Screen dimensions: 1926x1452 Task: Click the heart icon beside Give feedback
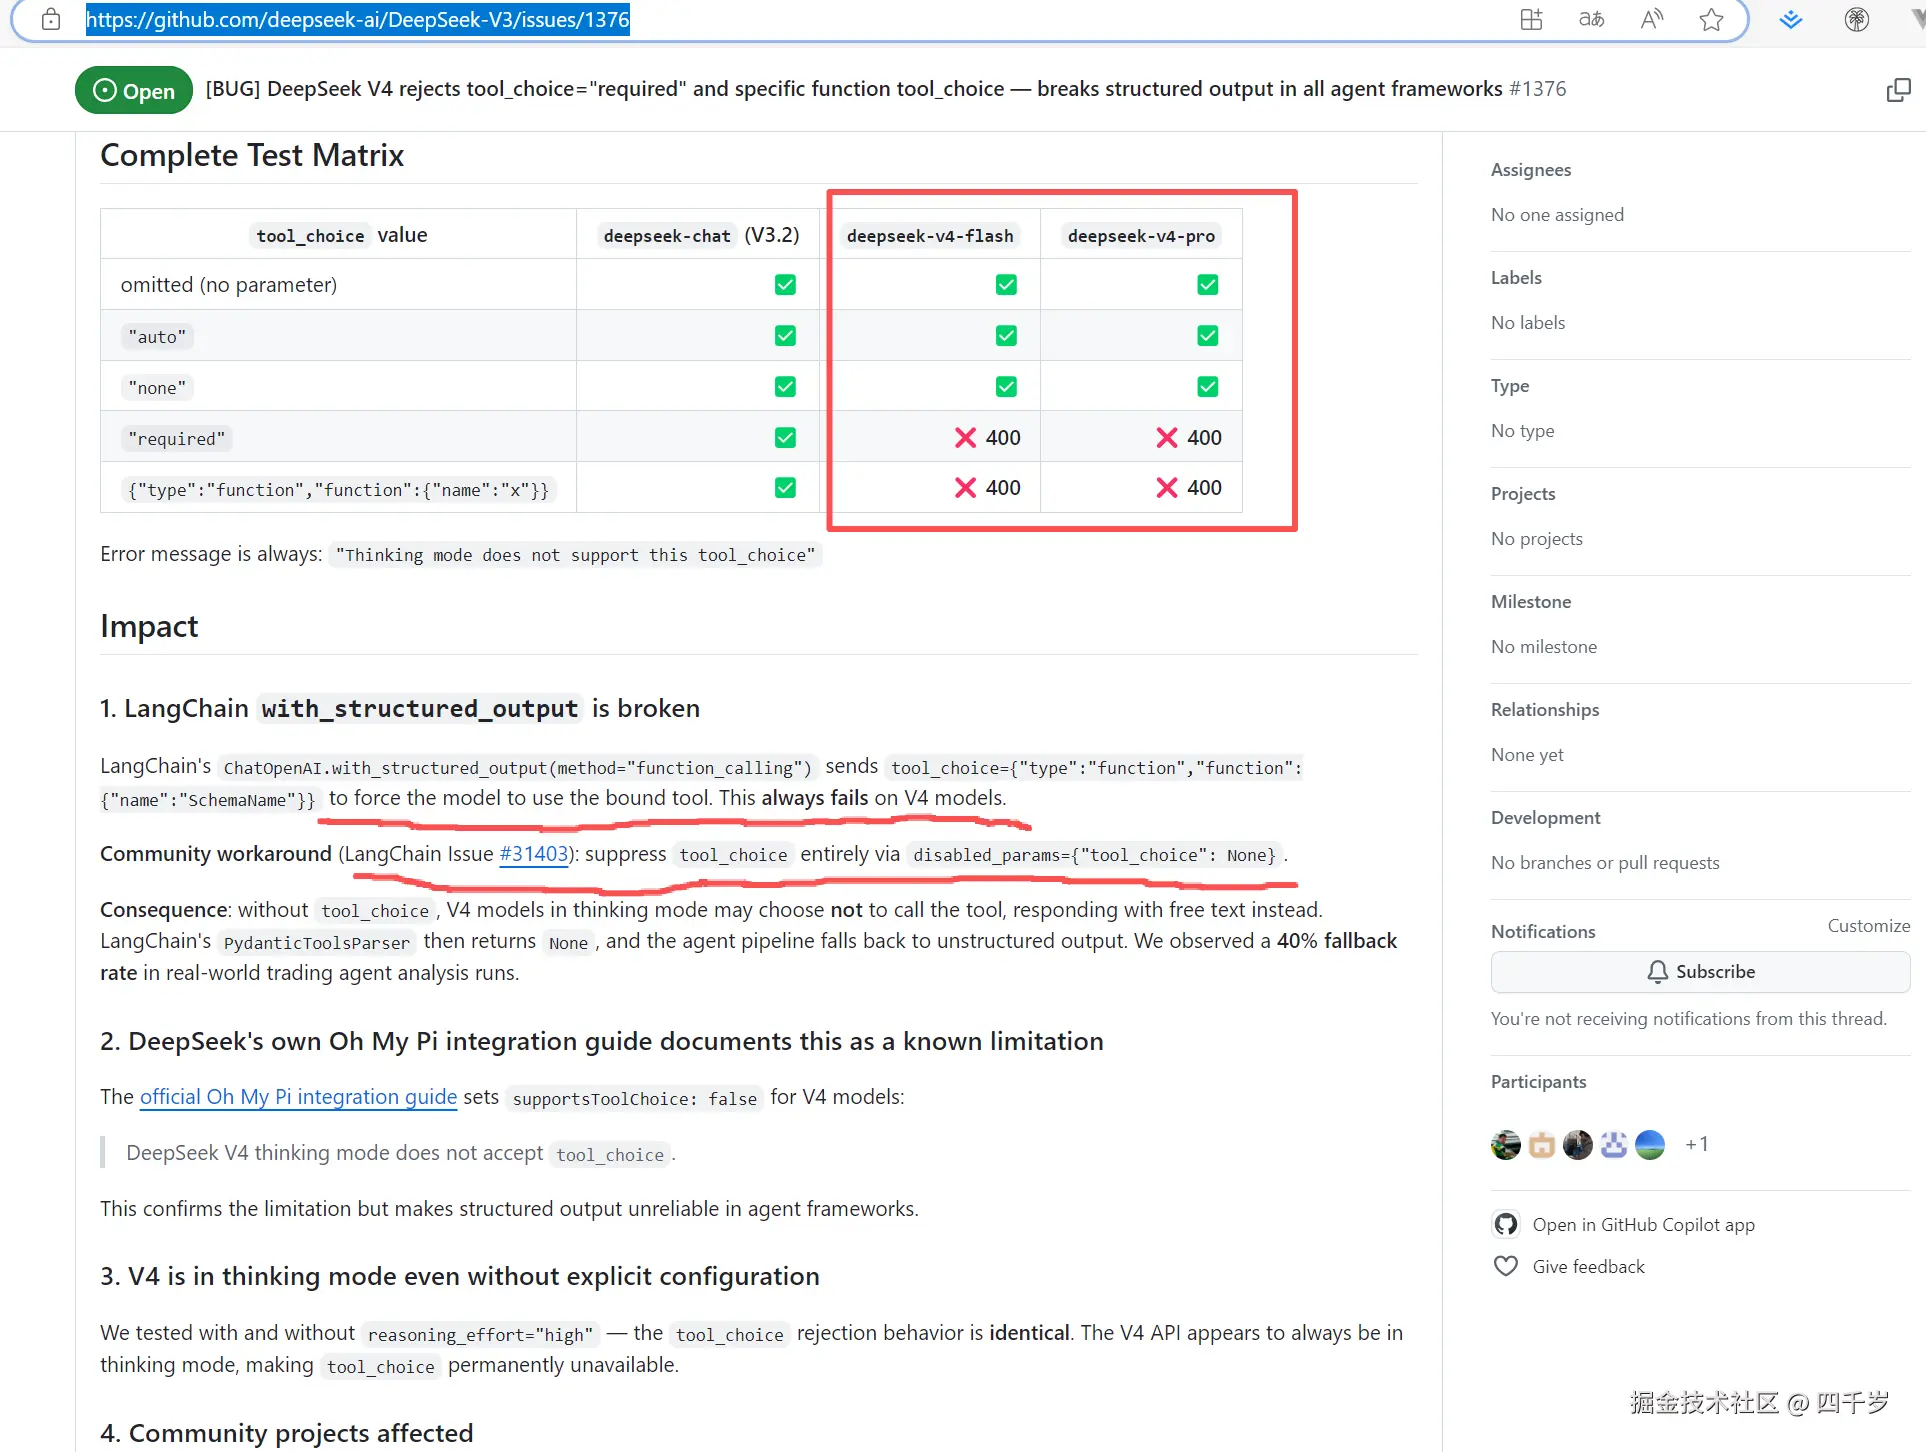click(1506, 1266)
